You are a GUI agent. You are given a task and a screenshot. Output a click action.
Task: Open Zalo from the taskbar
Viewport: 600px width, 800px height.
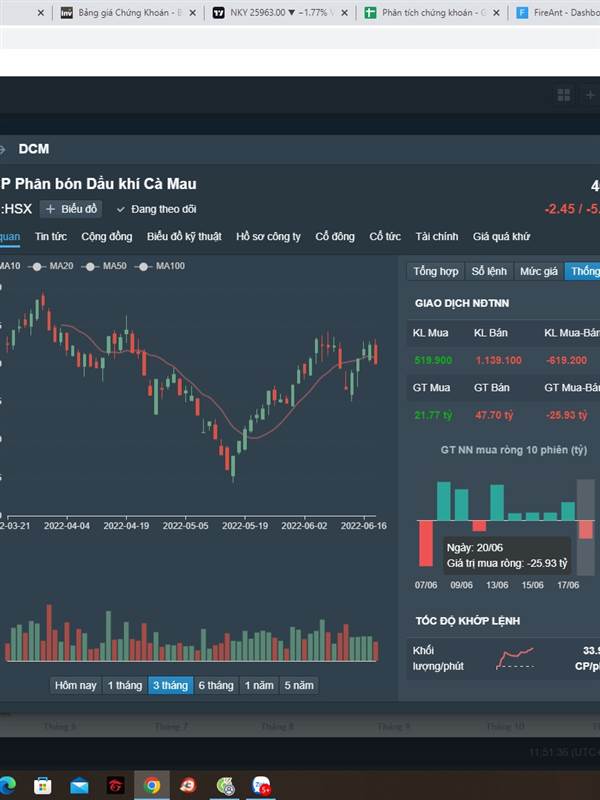[262, 786]
